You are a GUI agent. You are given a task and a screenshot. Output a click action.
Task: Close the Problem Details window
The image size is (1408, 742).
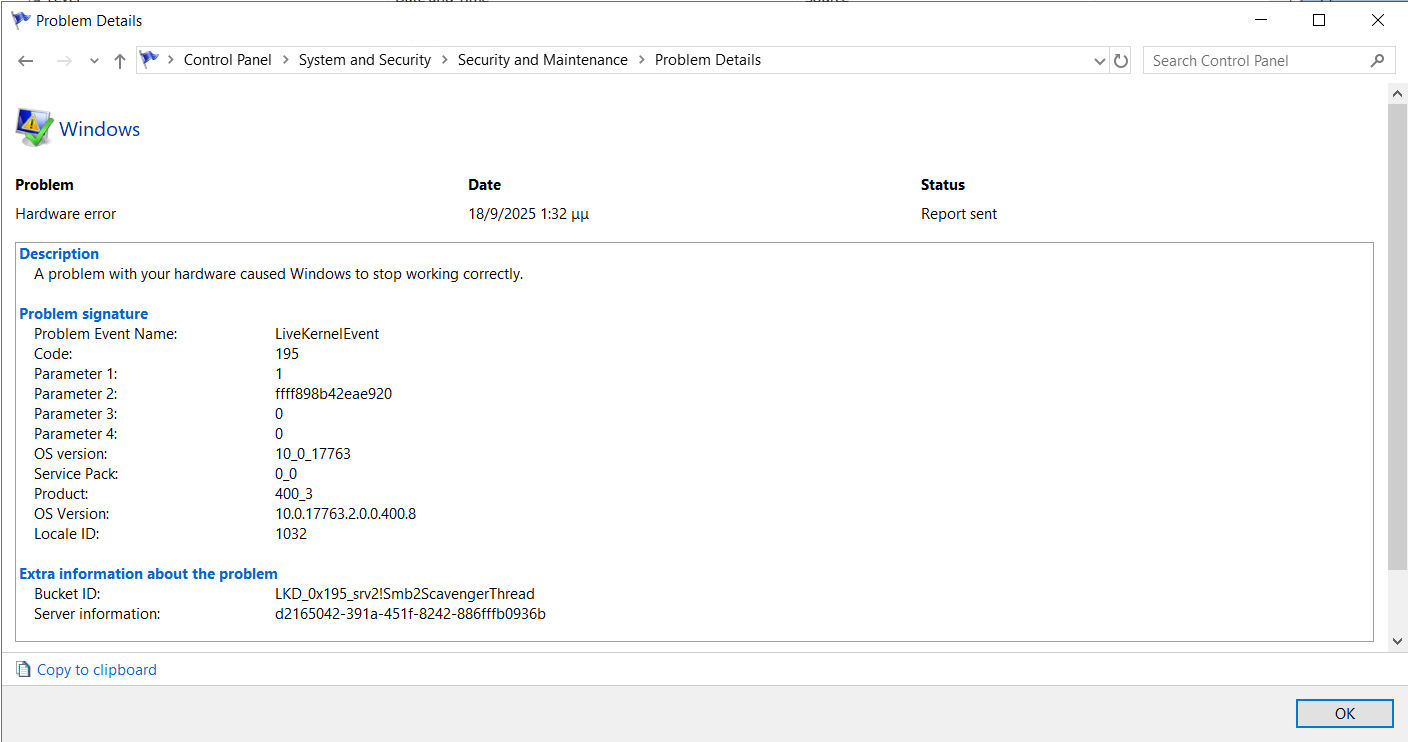pos(1378,20)
